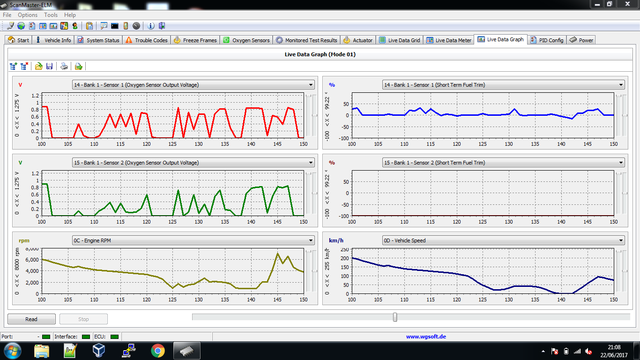This screenshot has height=360, width=640.
Task: Click the add graph icon with green marker
Action: click(x=13, y=66)
